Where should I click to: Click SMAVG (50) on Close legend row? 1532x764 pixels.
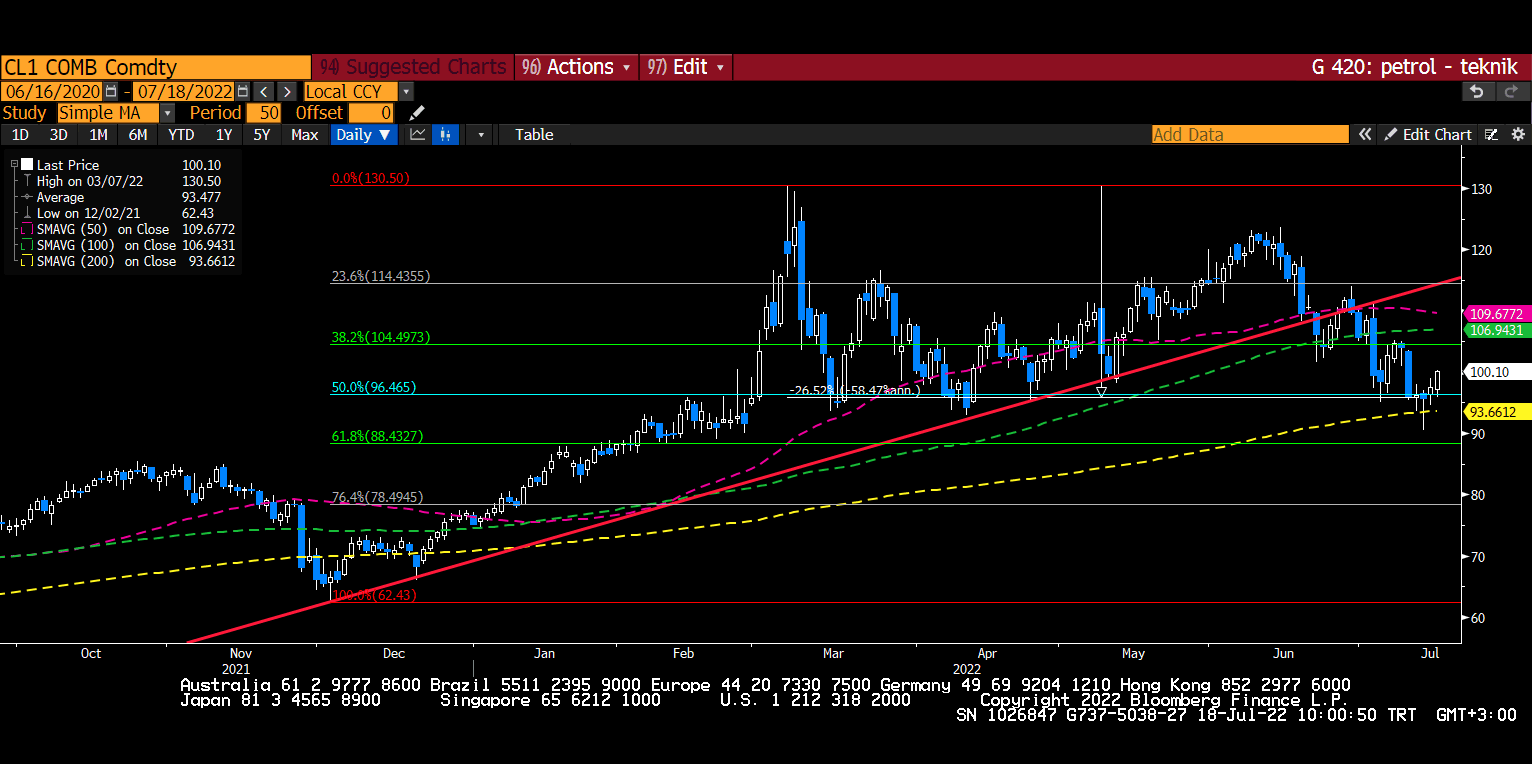(x=129, y=229)
